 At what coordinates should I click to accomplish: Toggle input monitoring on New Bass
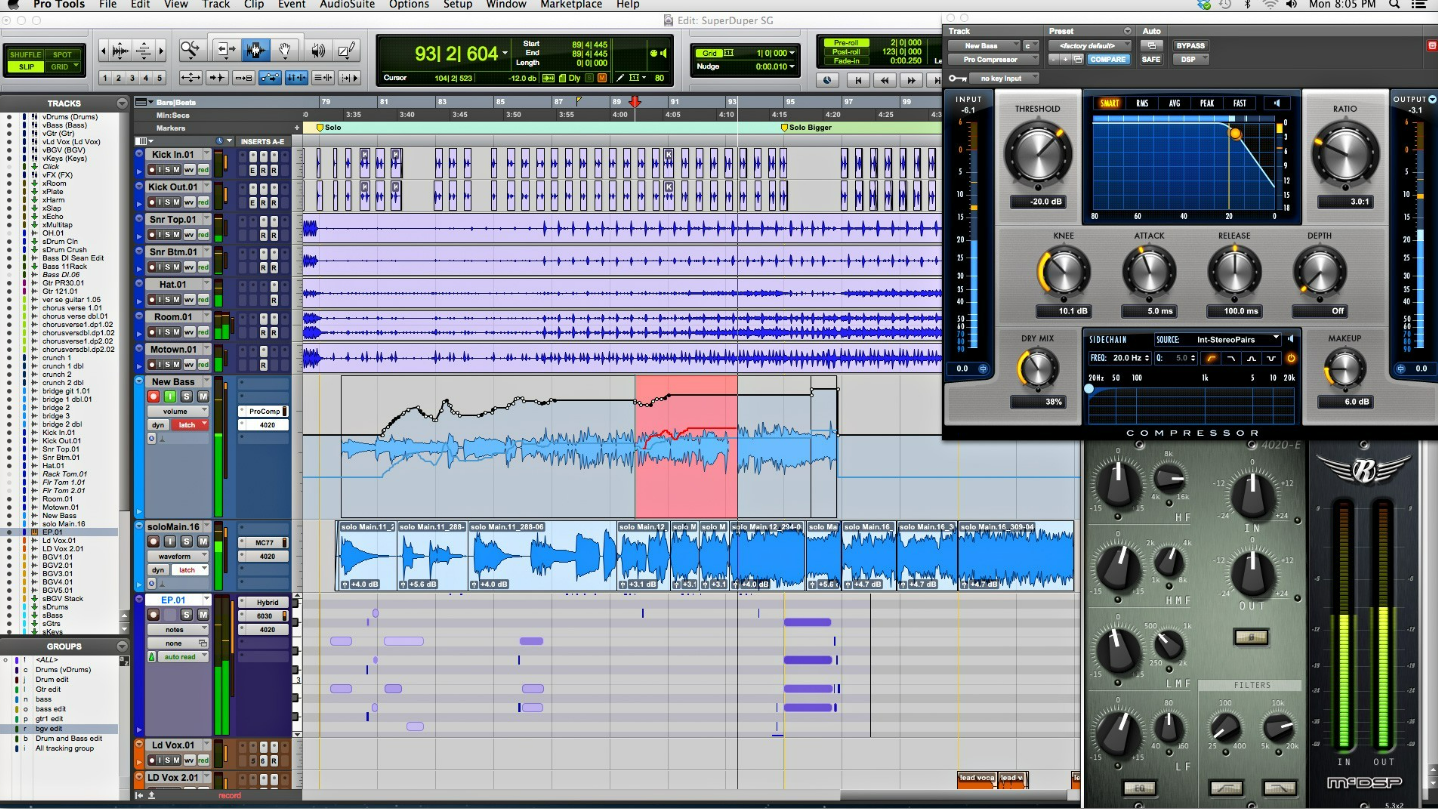pos(170,396)
